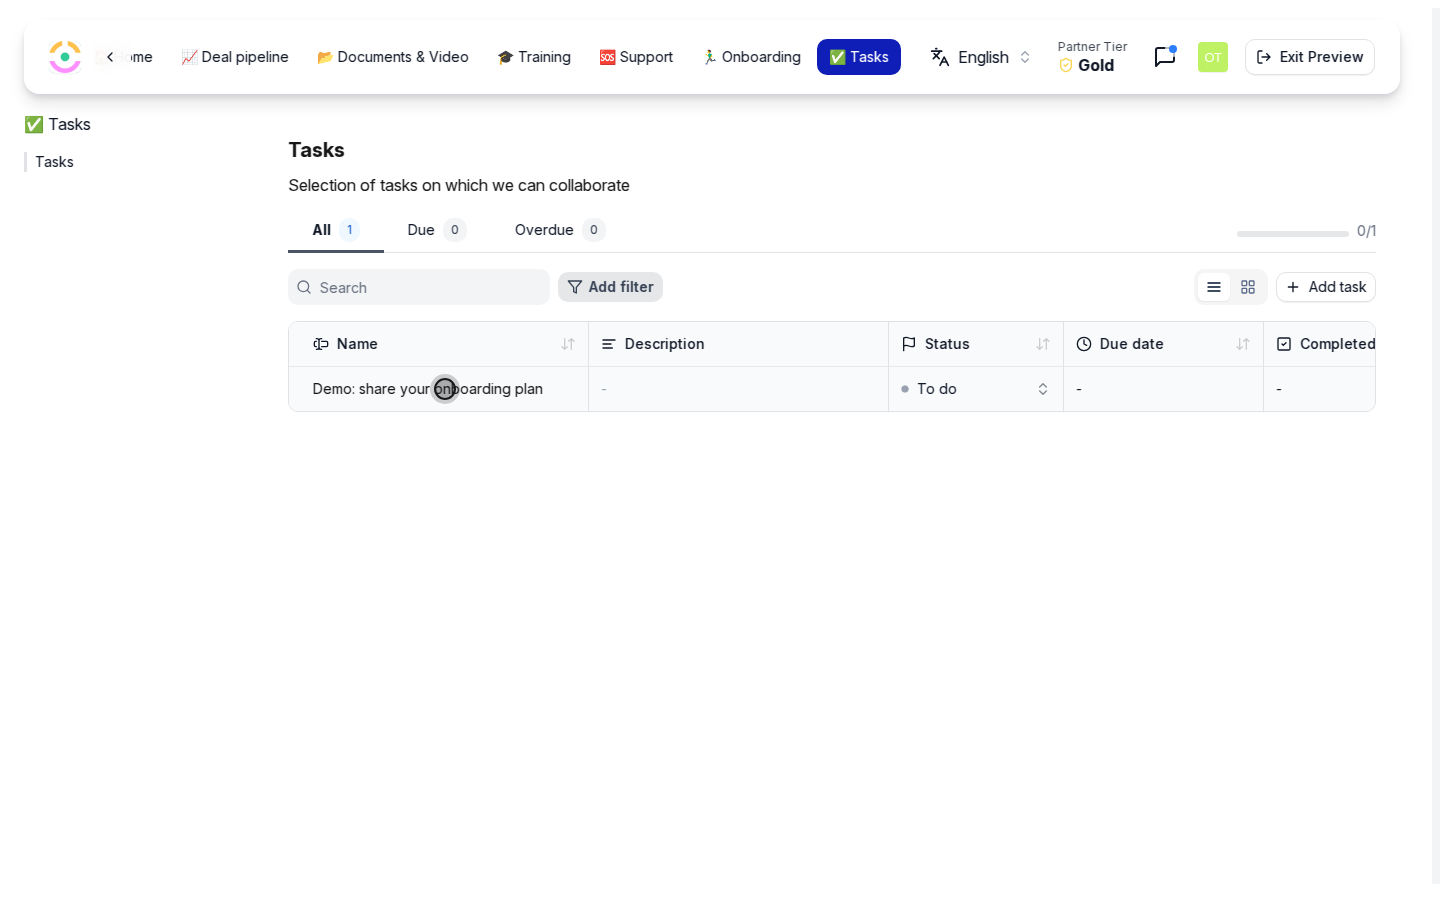The image size is (1440, 900).
Task: Click the Add task button
Action: (x=1326, y=287)
